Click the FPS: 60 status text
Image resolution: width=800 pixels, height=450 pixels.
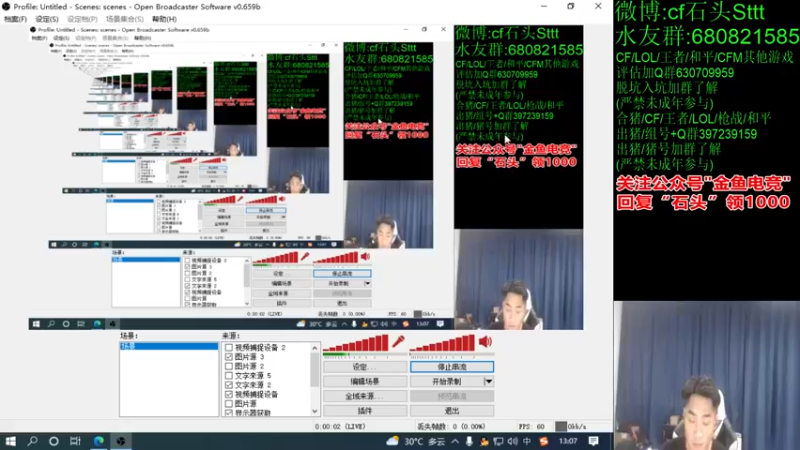pos(532,427)
